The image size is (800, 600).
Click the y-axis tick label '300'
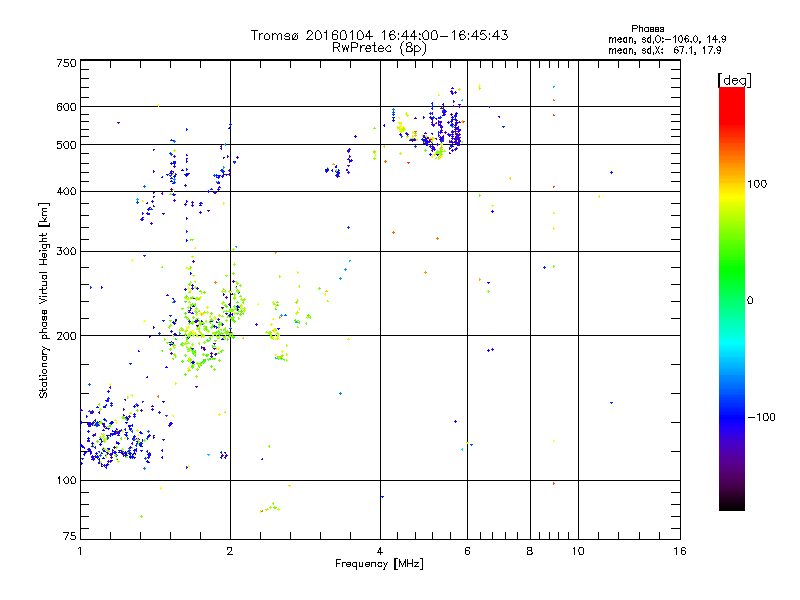point(66,252)
